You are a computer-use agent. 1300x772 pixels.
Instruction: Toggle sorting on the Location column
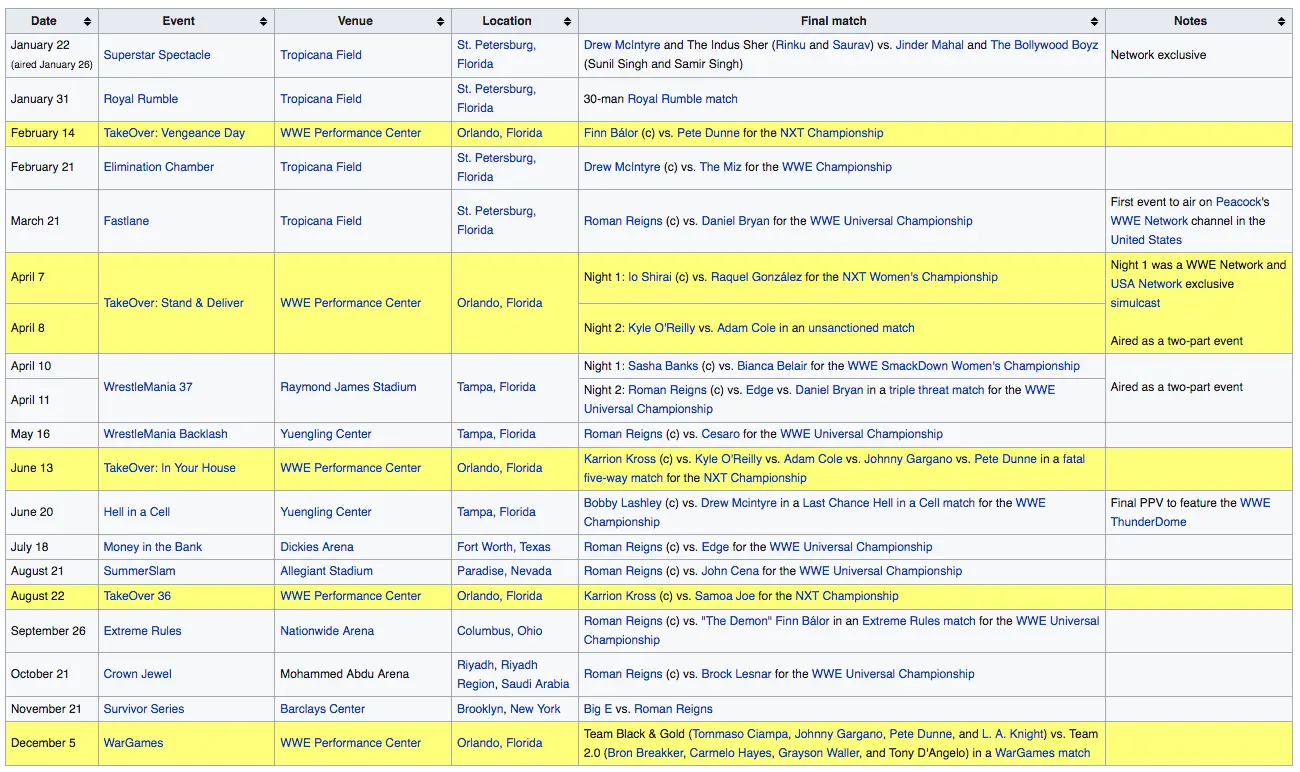[567, 21]
